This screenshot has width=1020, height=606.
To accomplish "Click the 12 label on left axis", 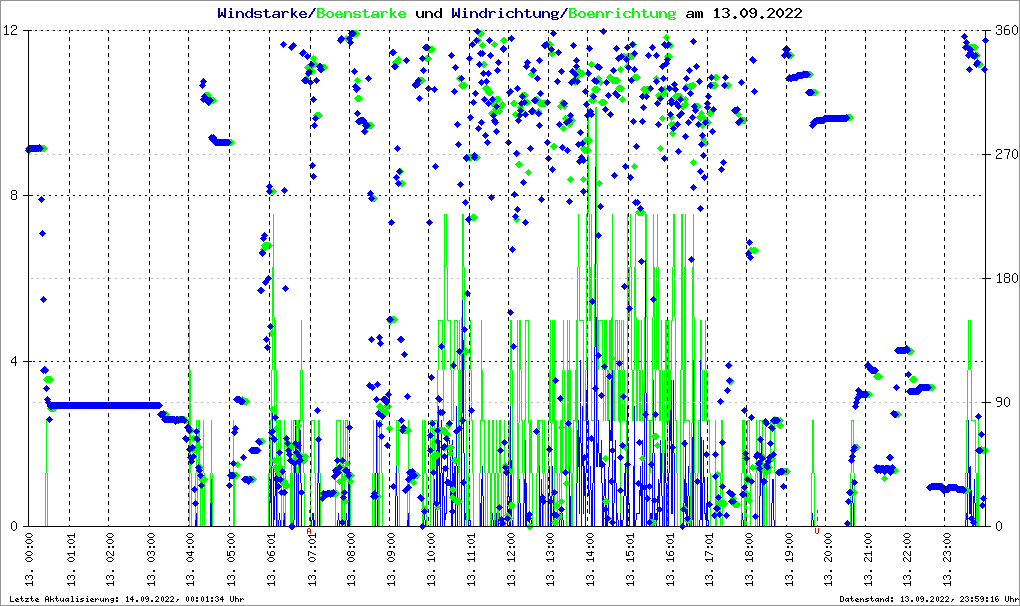I will 11,31.
